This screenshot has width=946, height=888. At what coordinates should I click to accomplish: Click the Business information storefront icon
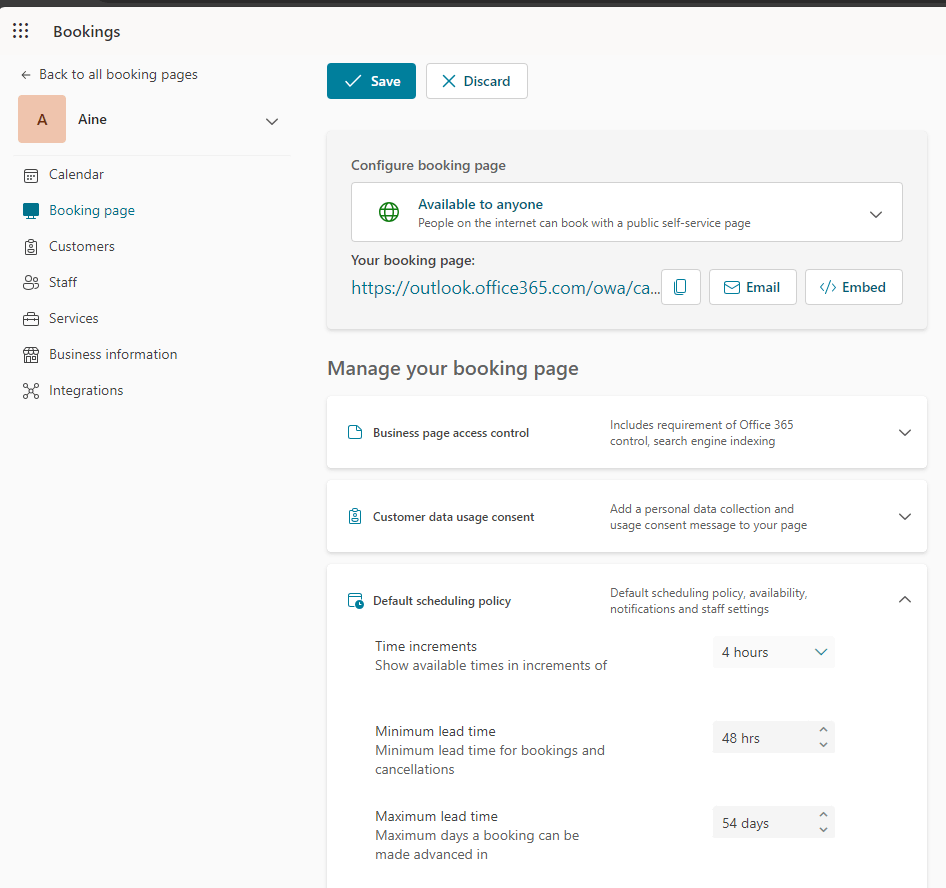tap(31, 355)
